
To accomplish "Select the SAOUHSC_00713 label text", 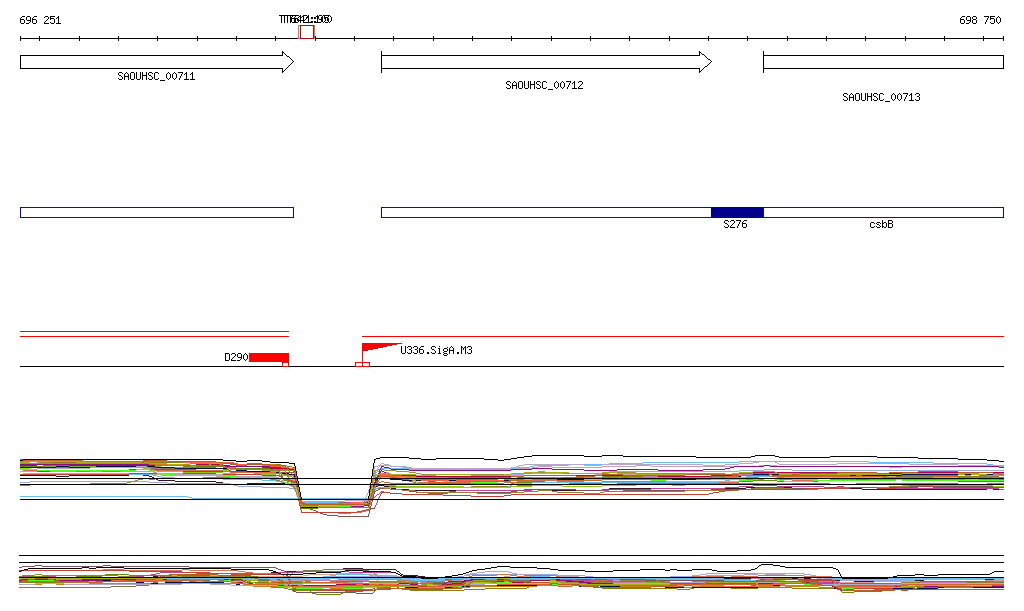I will (881, 97).
